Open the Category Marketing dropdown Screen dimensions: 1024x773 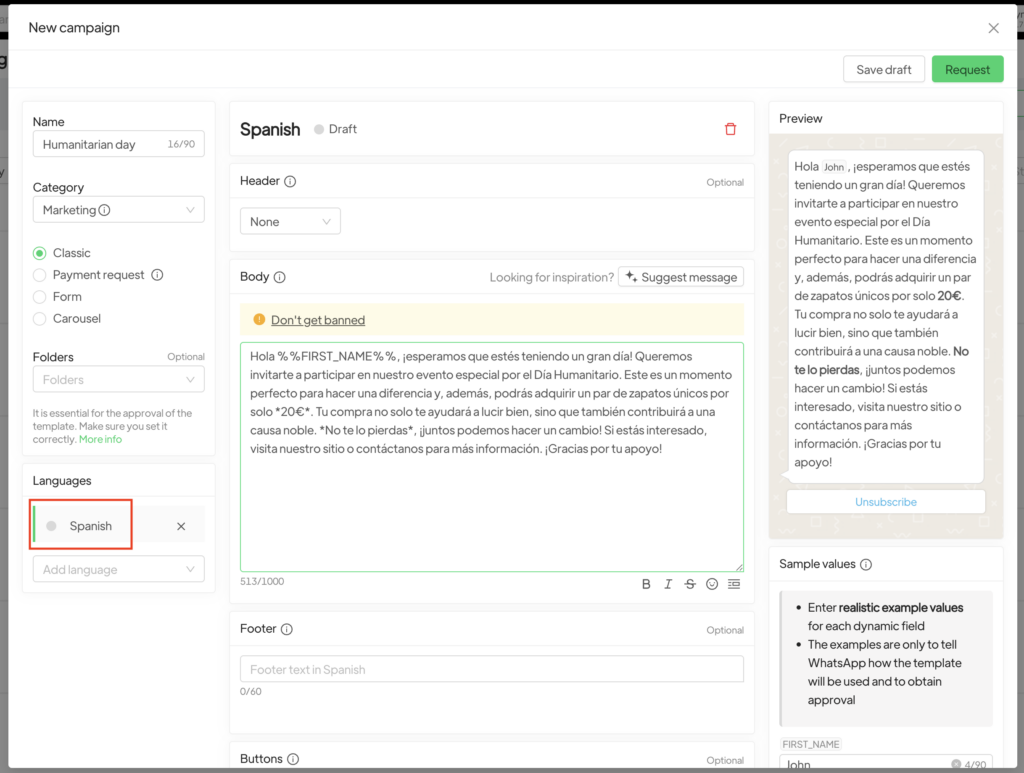pyautogui.click(x=118, y=210)
